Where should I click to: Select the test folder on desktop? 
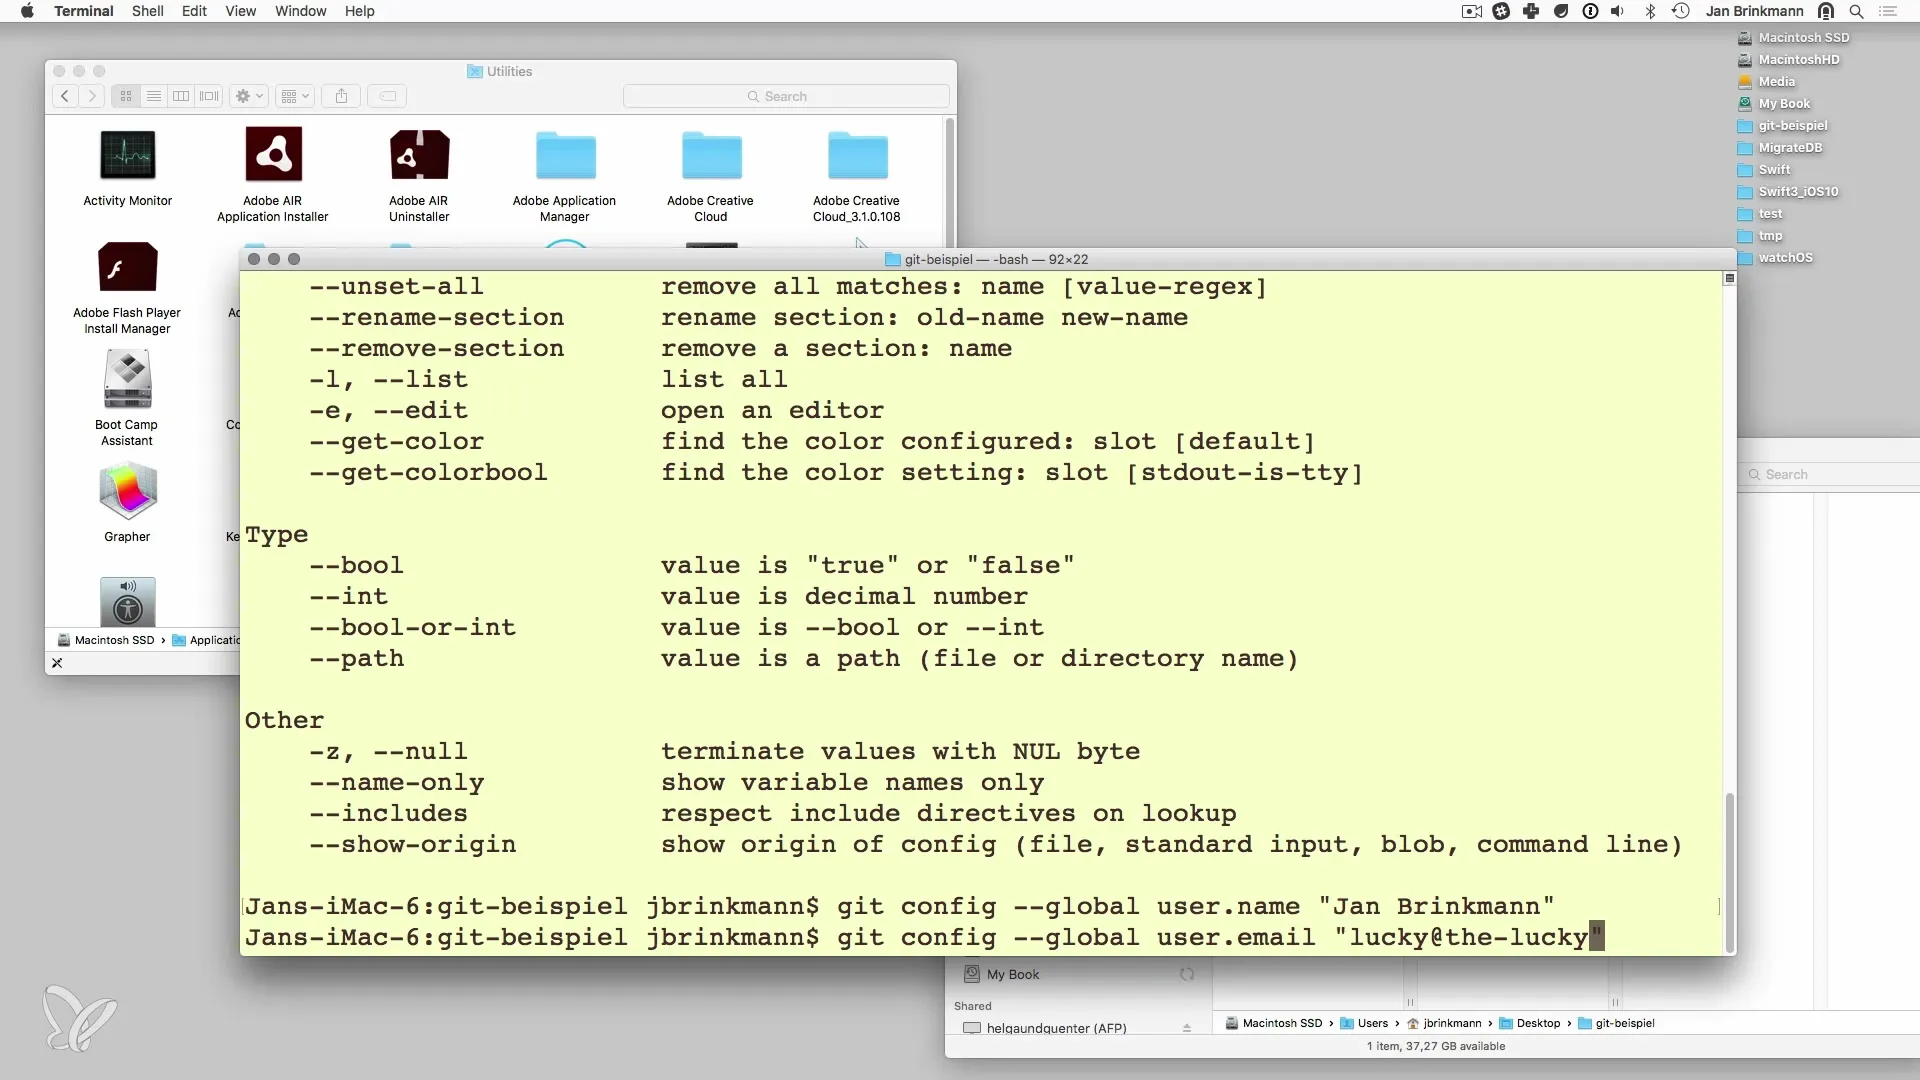coord(1760,214)
